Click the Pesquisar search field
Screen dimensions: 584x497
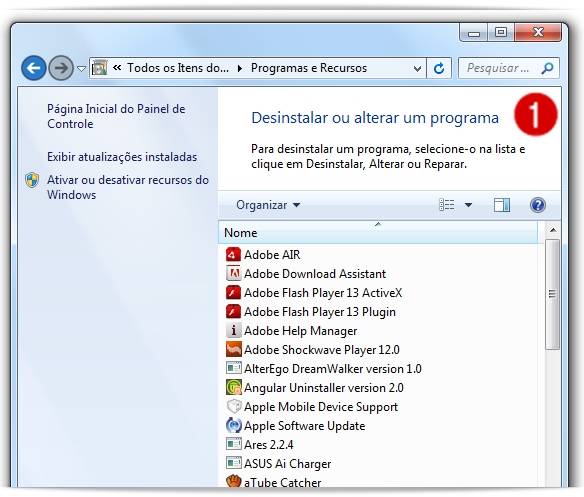[x=508, y=68]
